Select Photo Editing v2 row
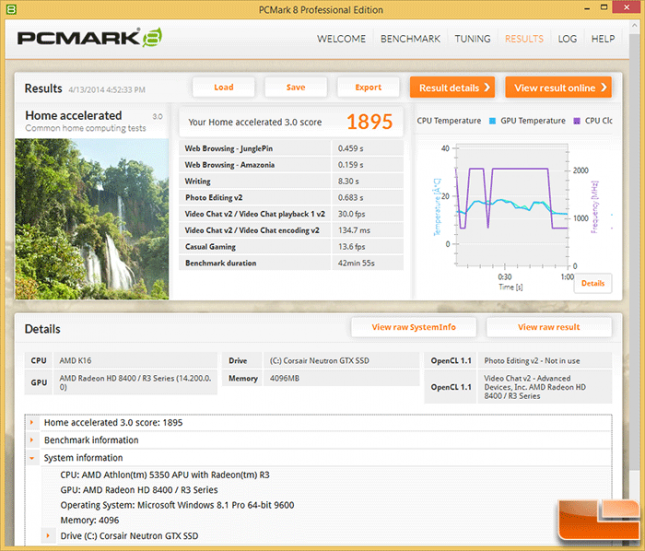Viewport: 645px width, 551px height. tap(291, 198)
